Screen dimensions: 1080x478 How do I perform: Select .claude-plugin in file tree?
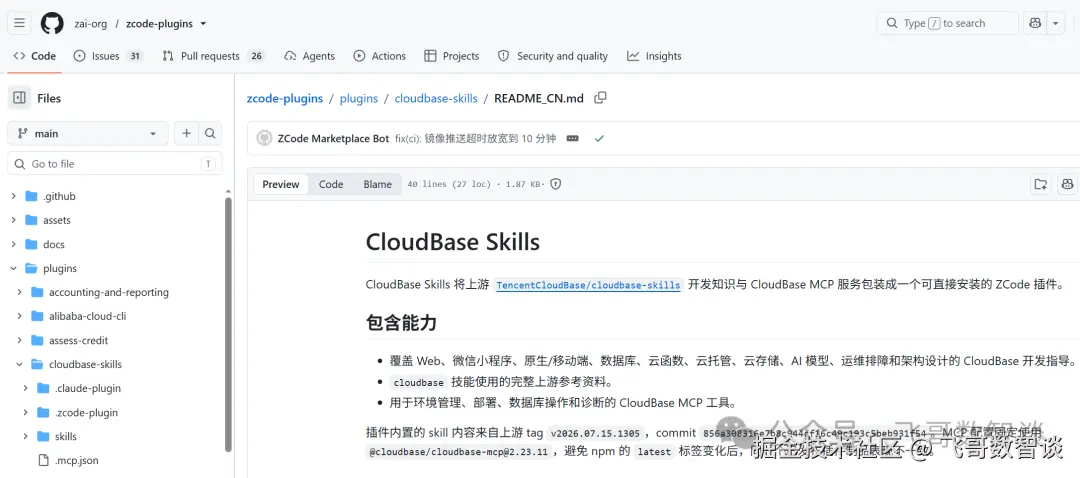click(88, 388)
